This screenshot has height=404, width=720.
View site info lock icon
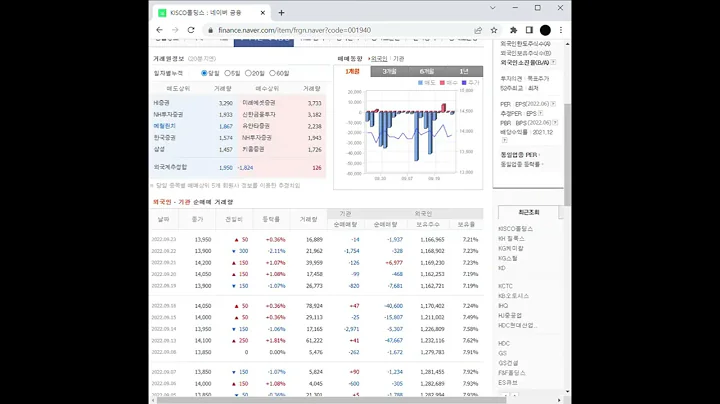tap(210, 30)
